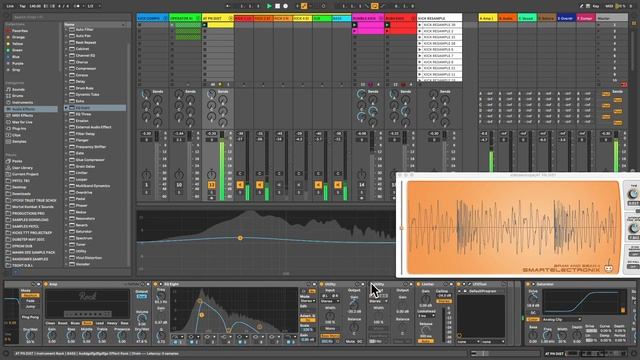This screenshot has width=640, height=360.
Task: Select the Yellow collection tag
Action: click(18, 44)
